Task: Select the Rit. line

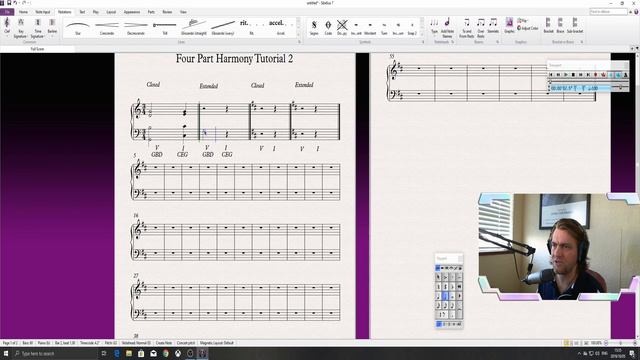Action: [x=251, y=27]
